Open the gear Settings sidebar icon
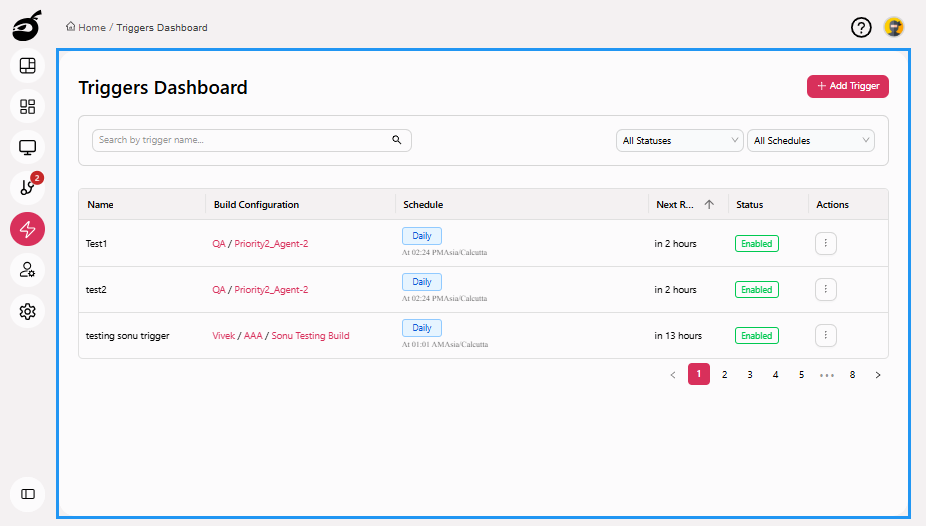The width and height of the screenshot is (926, 526). (28, 311)
